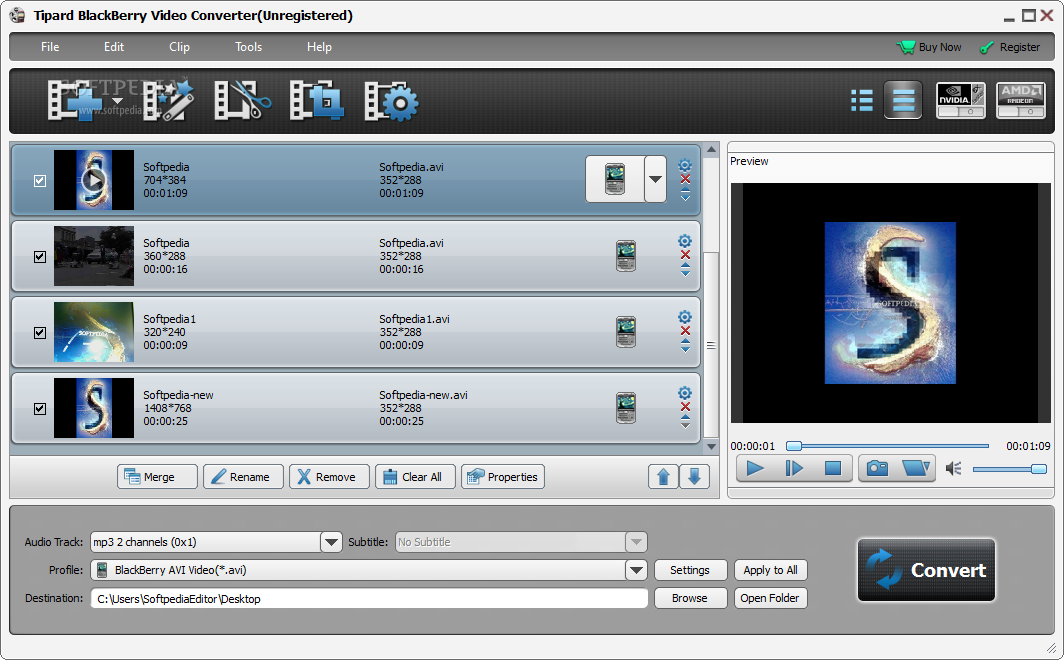Adjust the volume slider

tap(1010, 469)
